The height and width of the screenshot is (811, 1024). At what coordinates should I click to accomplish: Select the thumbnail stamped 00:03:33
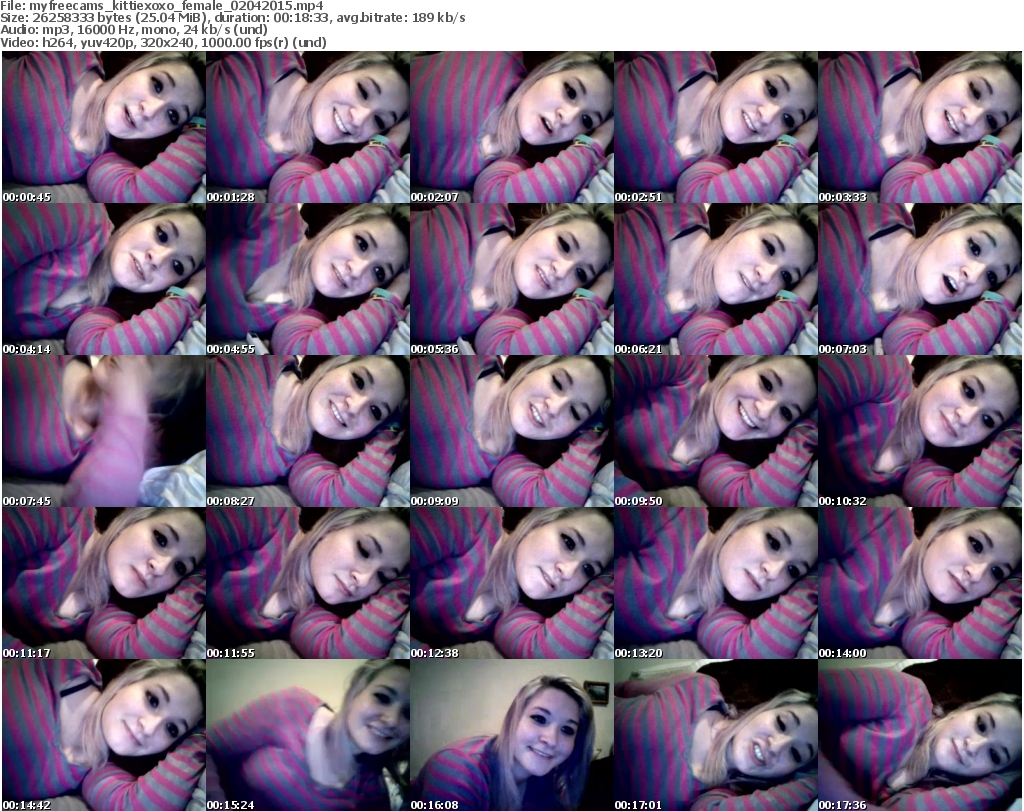coord(920,127)
